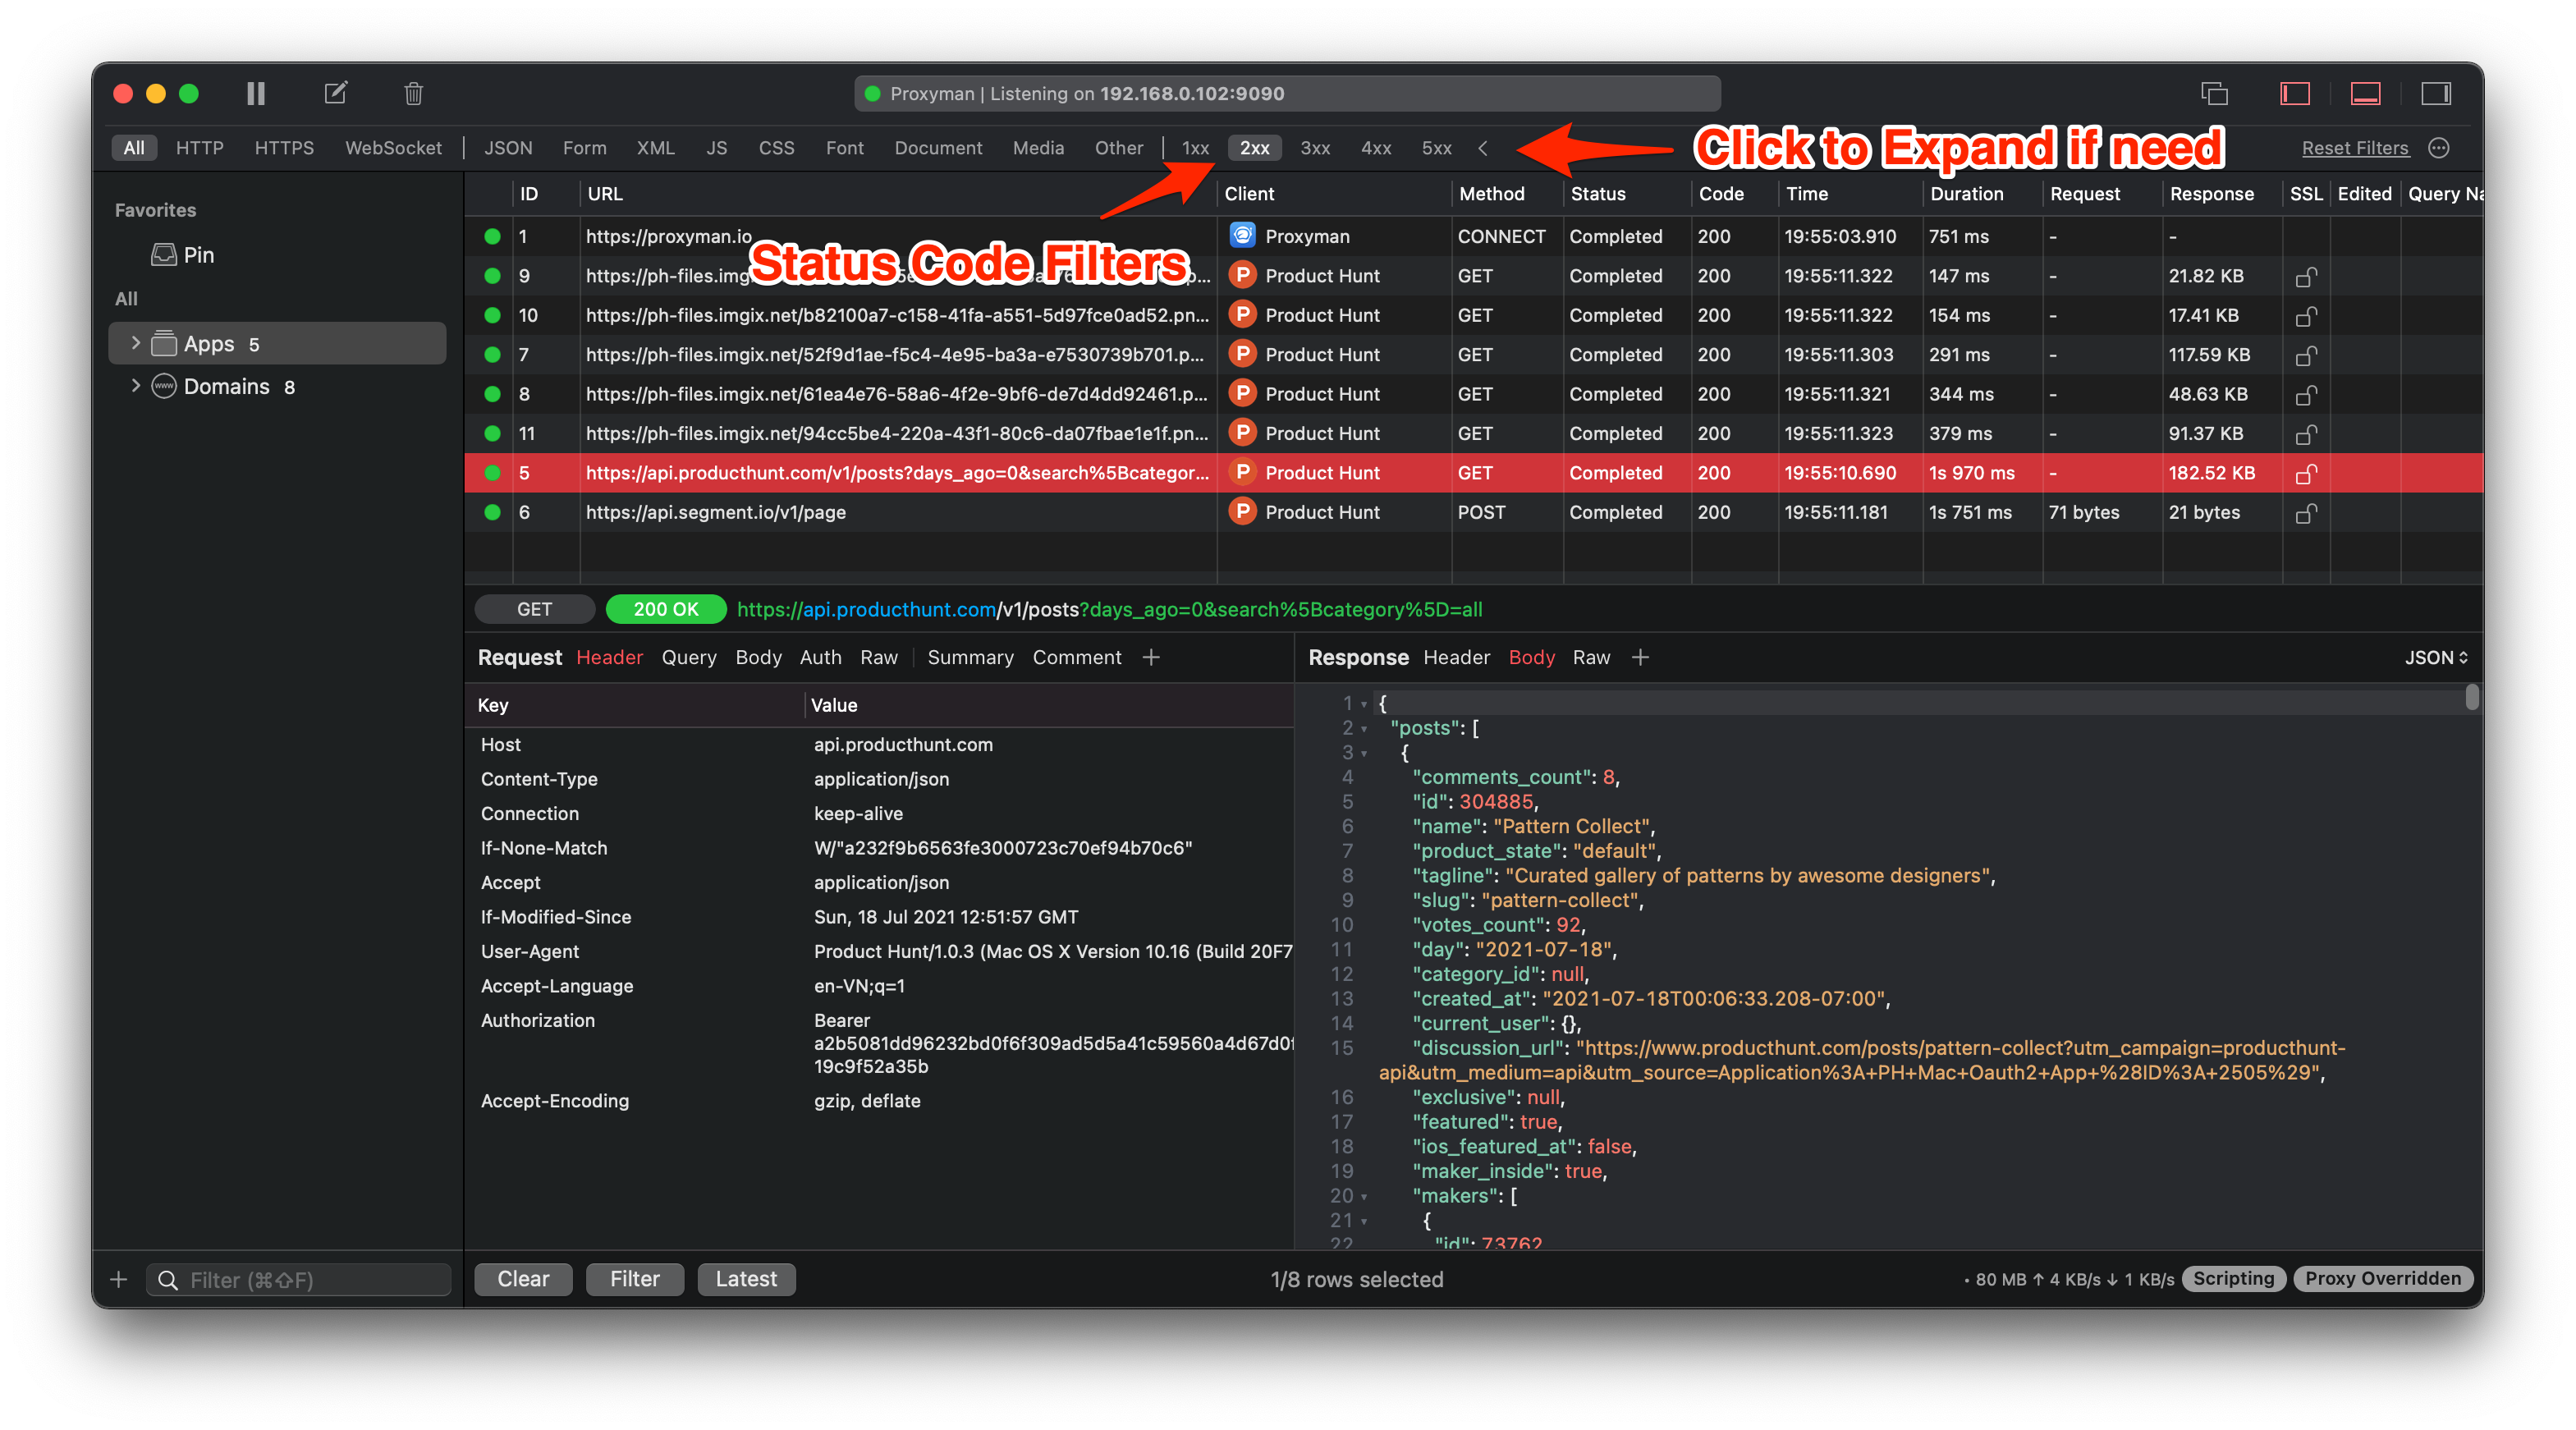Click the SSL lock icon for row ID 9
This screenshot has width=2576, height=1430.
2305,276
